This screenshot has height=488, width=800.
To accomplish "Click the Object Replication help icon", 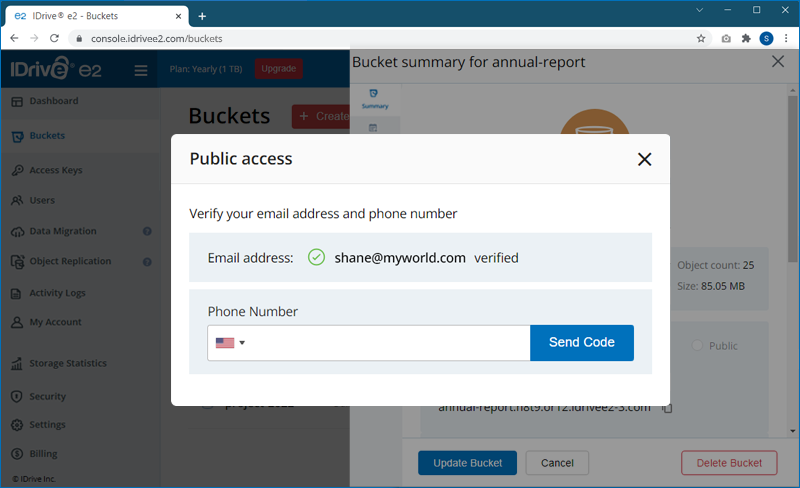I will click(x=147, y=262).
